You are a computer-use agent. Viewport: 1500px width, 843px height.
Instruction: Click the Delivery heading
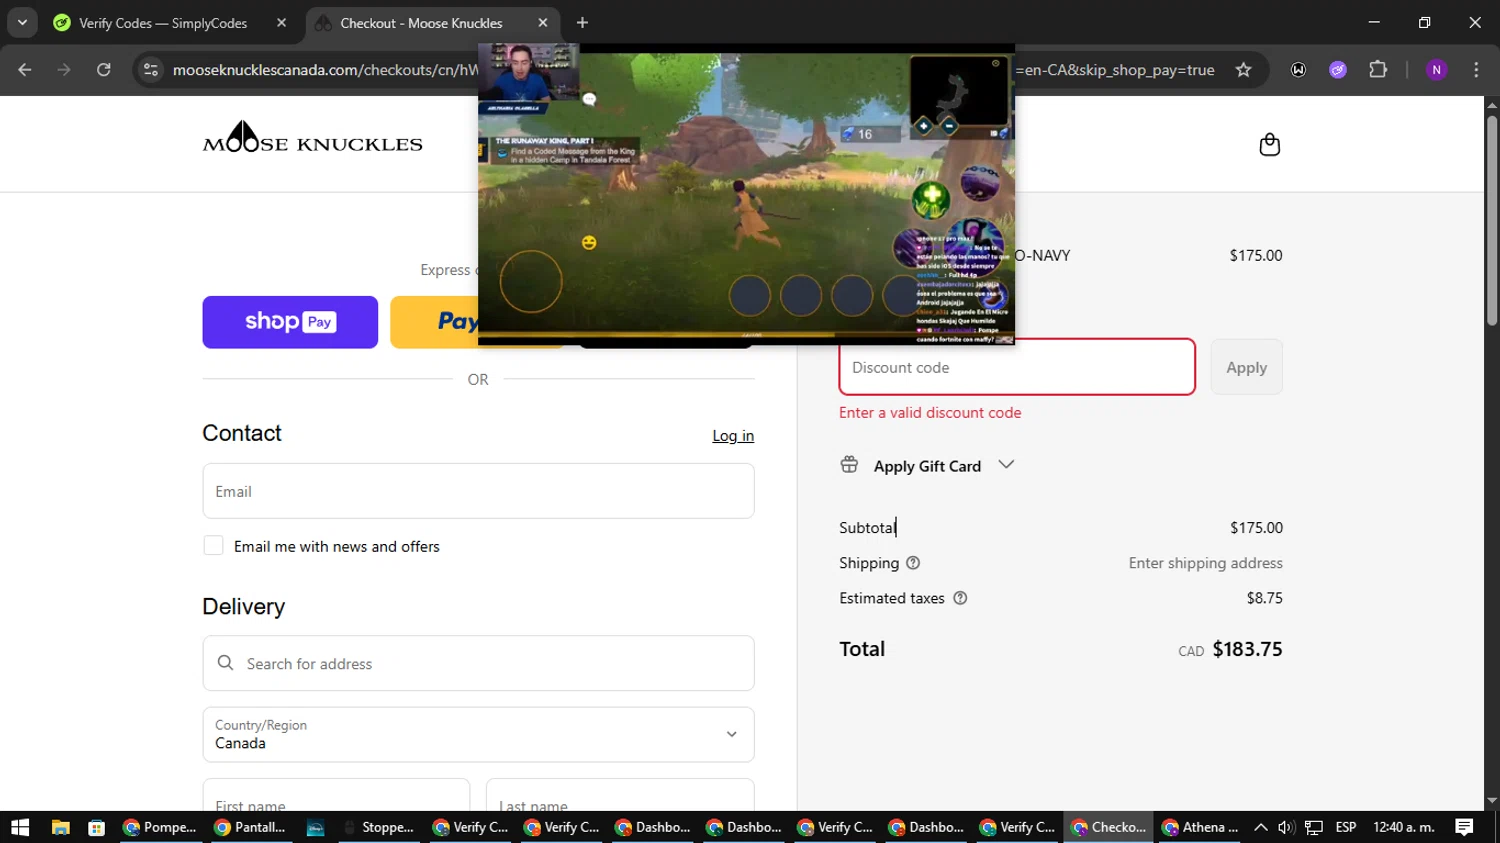pos(243,606)
